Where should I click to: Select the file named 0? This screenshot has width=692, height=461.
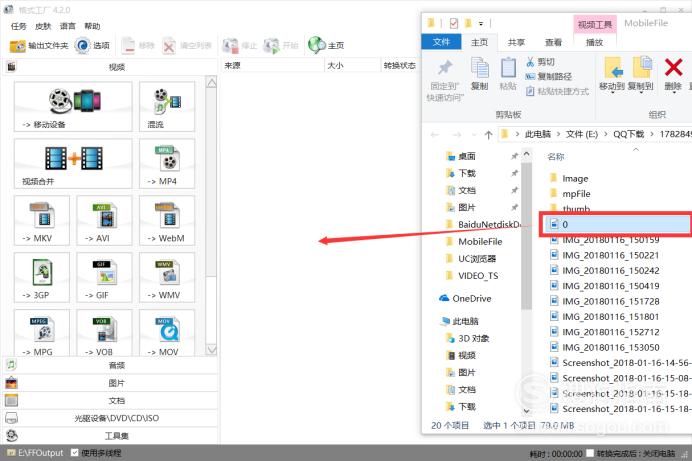(616, 225)
